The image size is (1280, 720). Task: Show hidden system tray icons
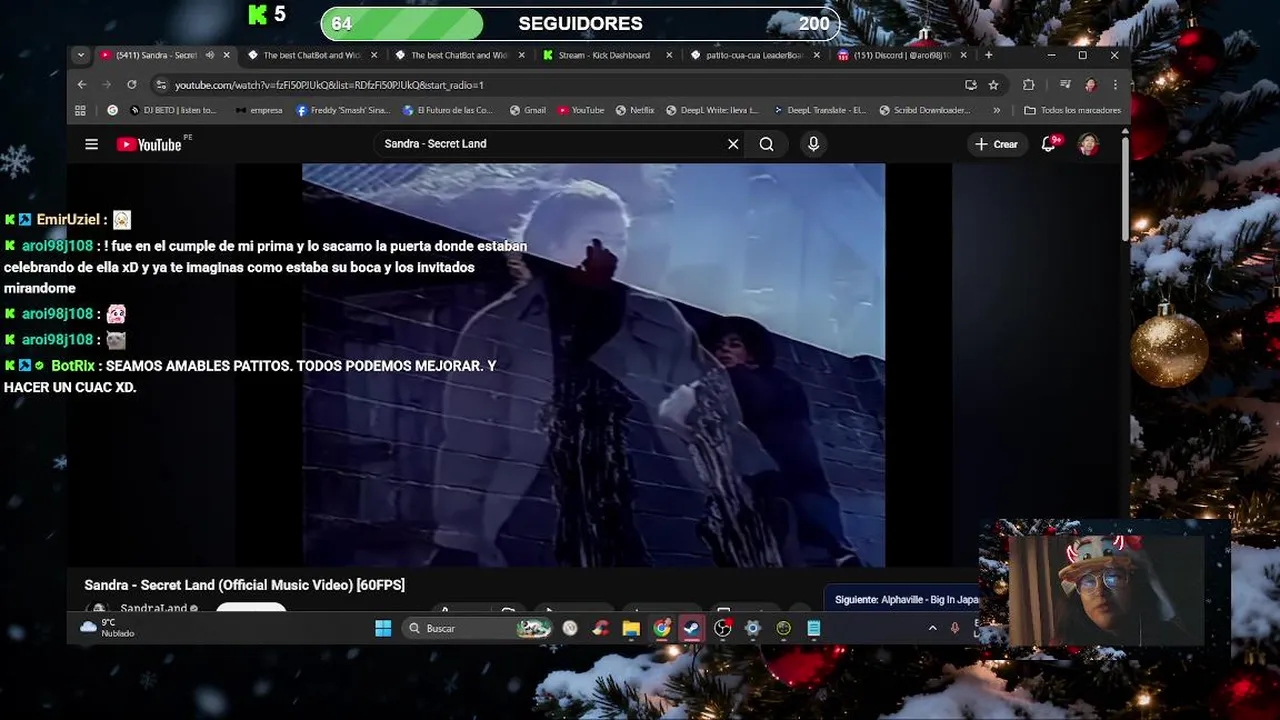point(932,628)
